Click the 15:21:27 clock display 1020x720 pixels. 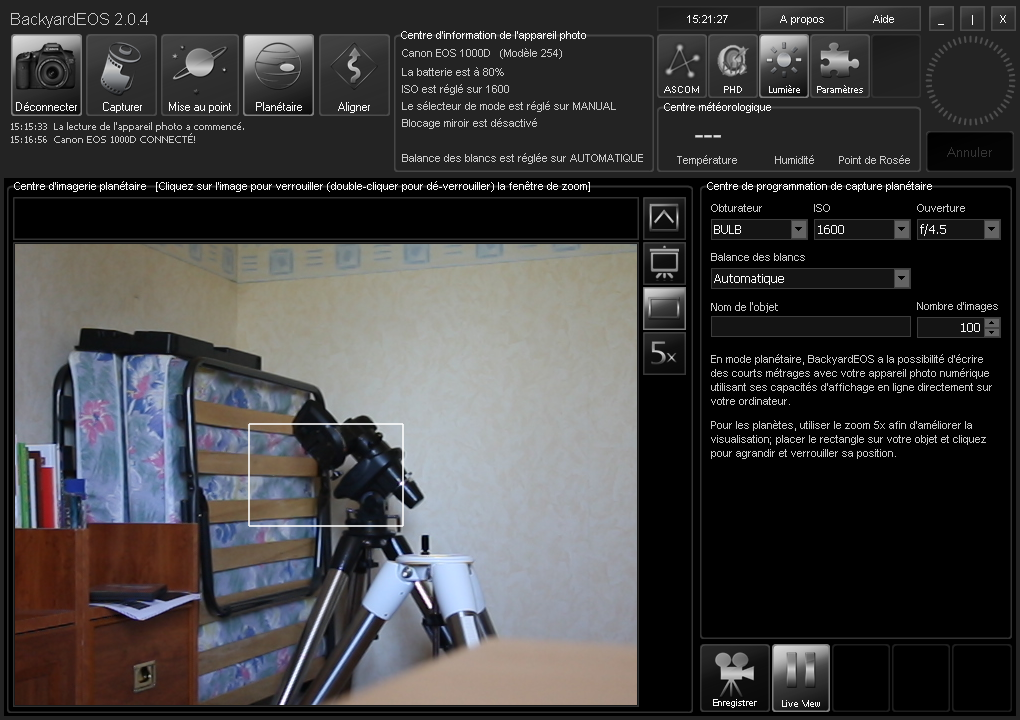pos(707,19)
